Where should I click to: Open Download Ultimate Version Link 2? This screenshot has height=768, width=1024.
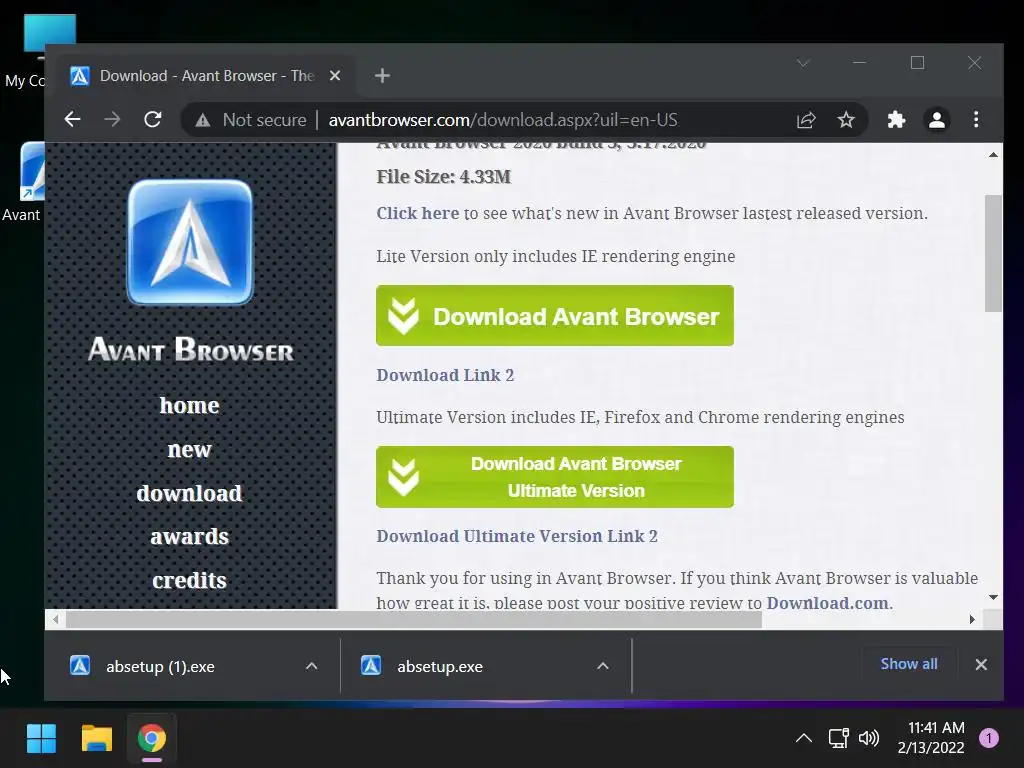pyautogui.click(x=517, y=536)
